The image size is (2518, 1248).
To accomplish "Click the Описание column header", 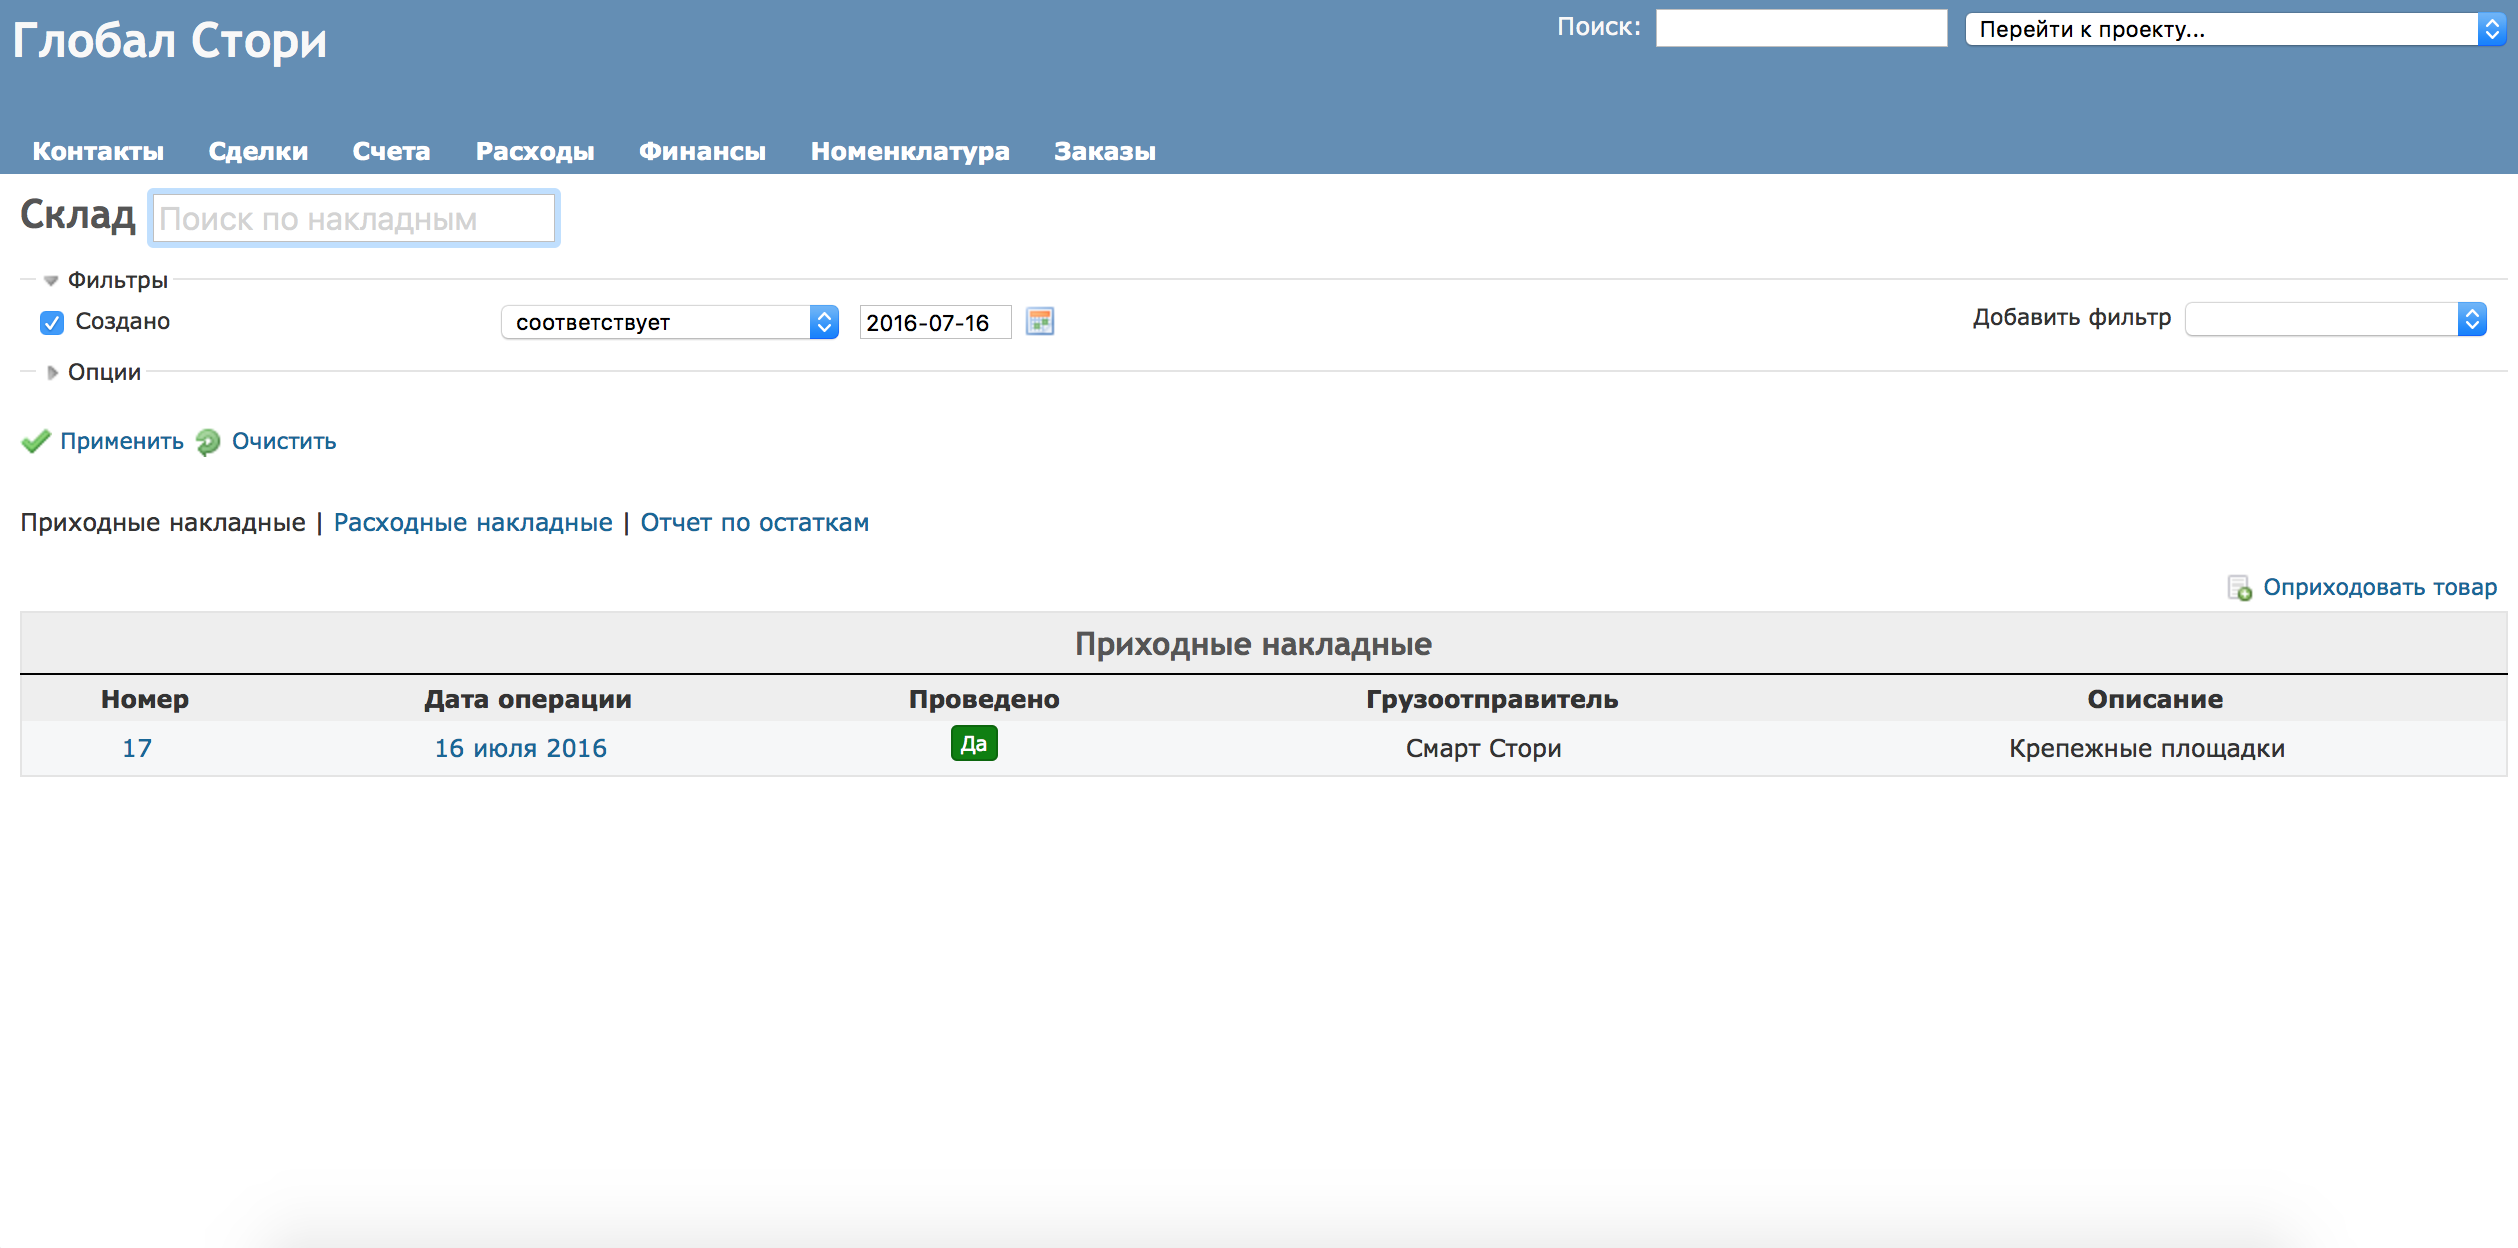I will [x=2155, y=699].
